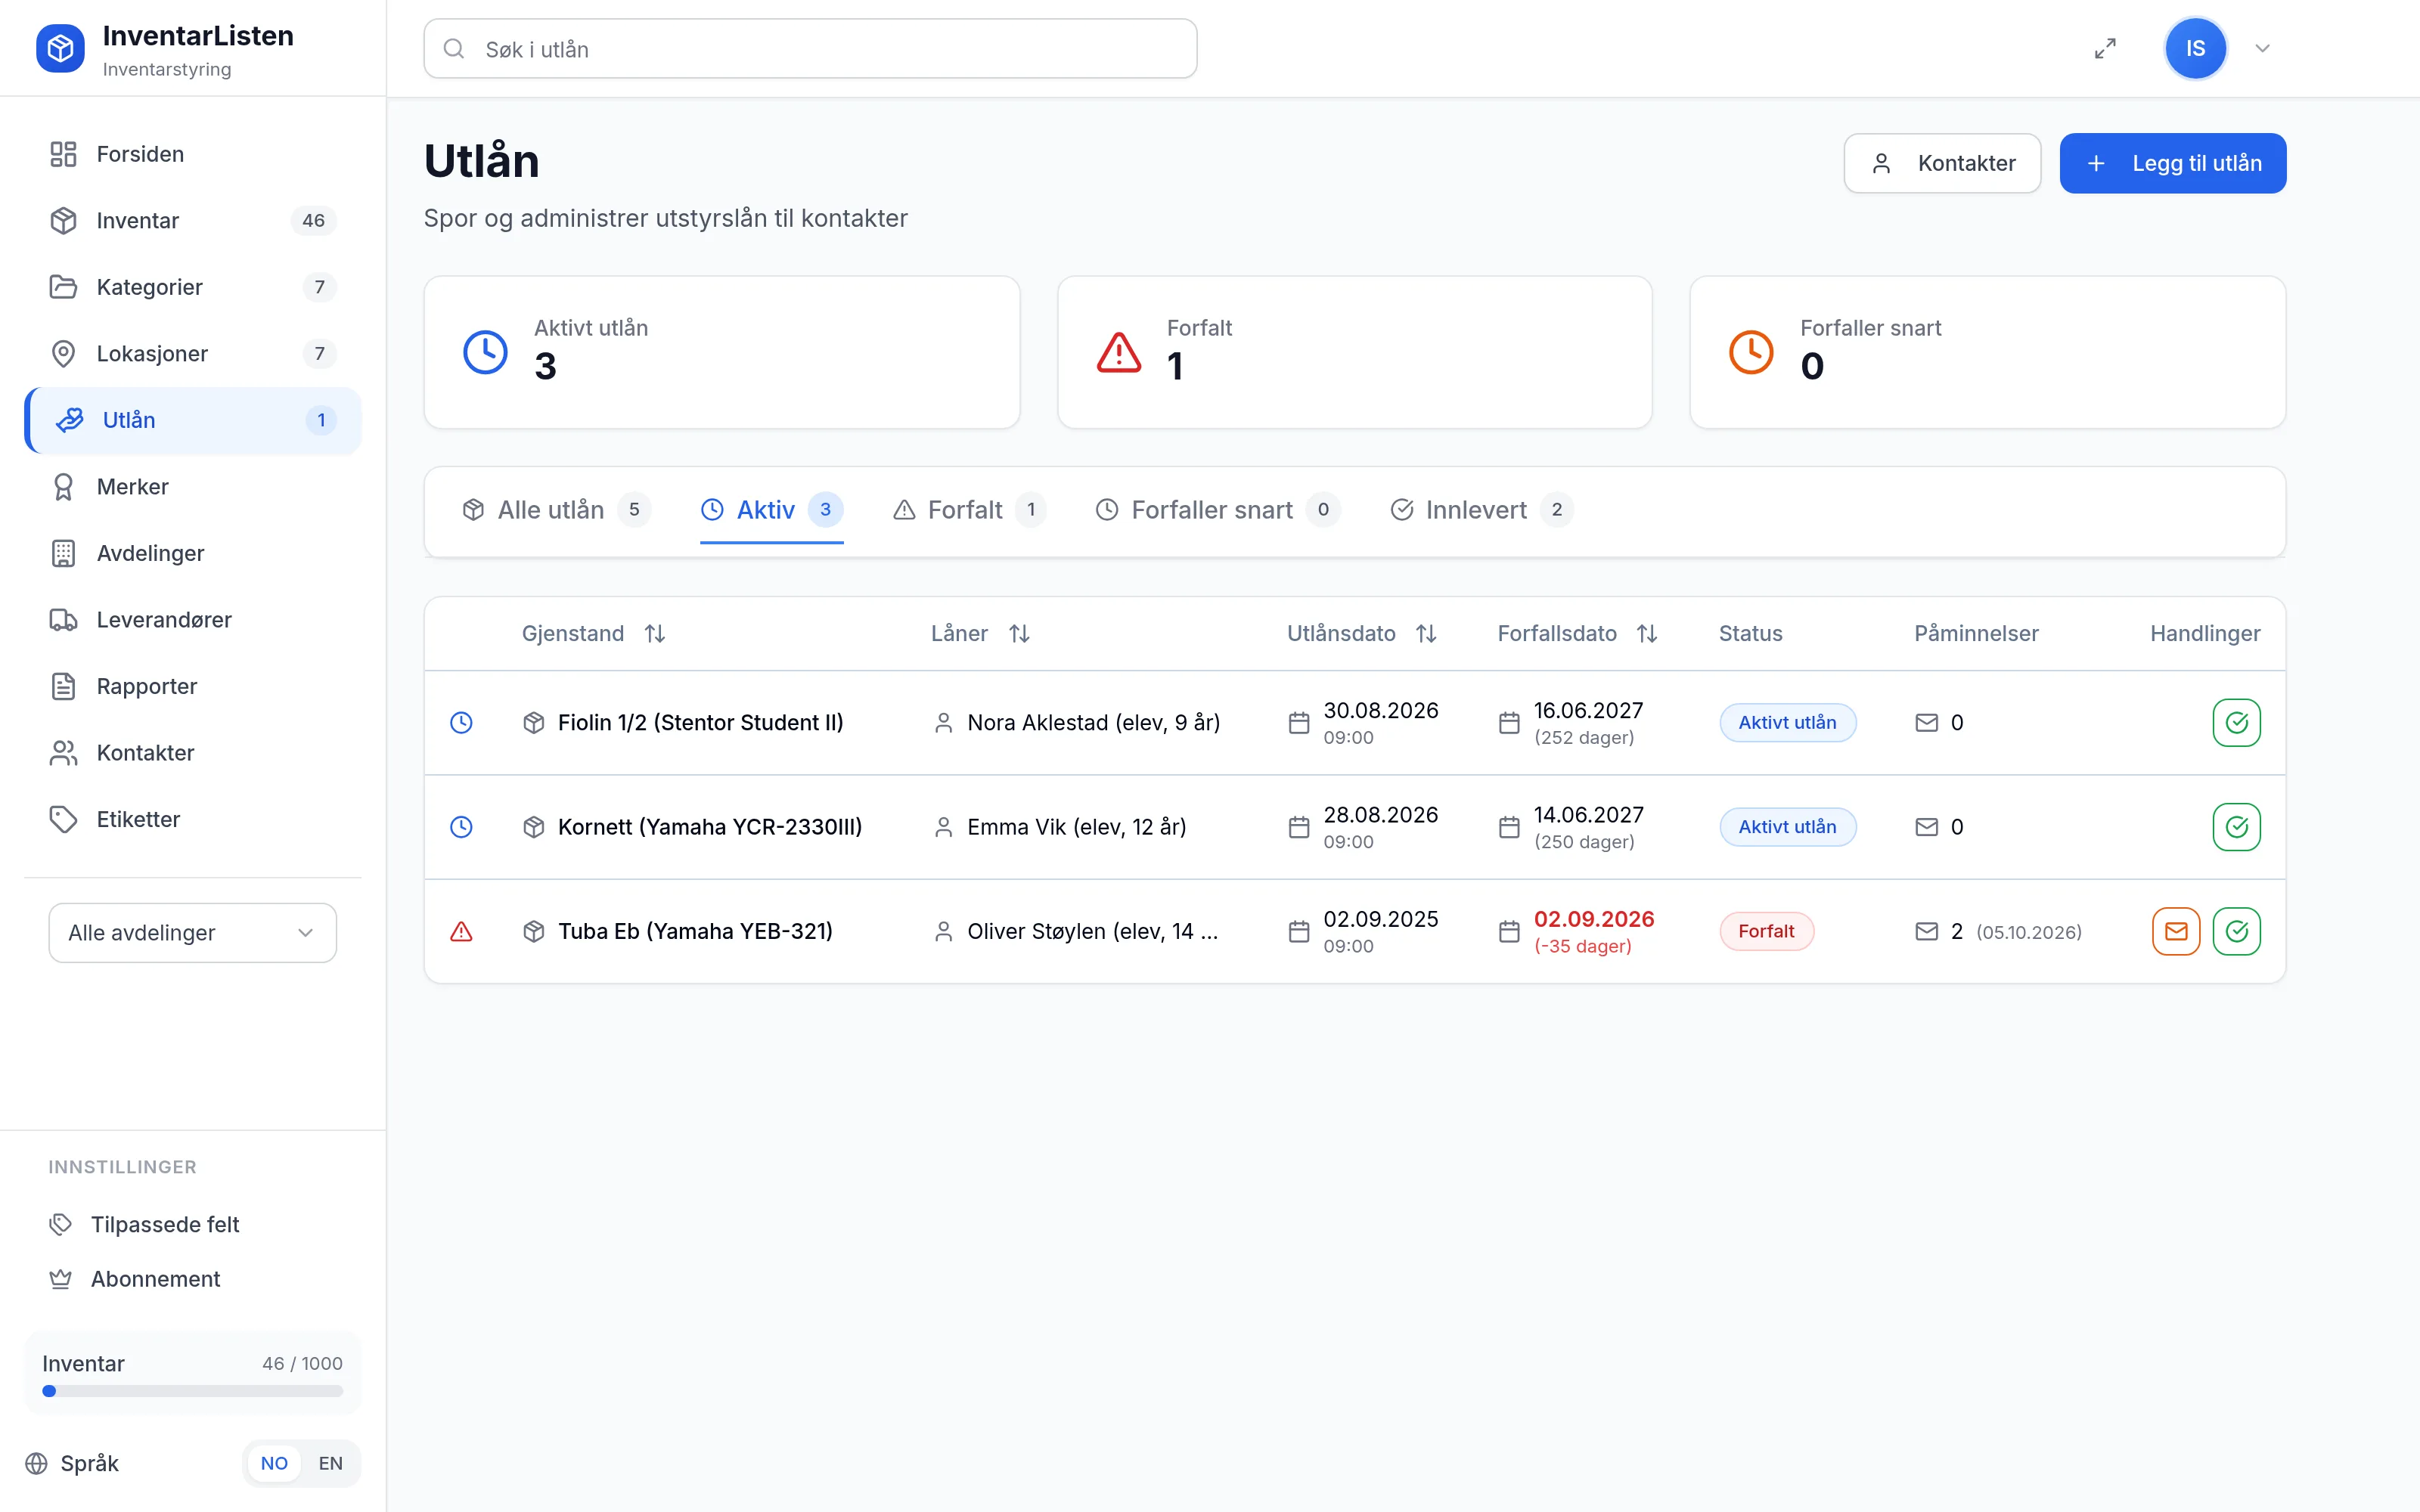Screen dimensions: 2420x1512
Task: Open Rapporter in the sidebar
Action: [x=192, y=686]
